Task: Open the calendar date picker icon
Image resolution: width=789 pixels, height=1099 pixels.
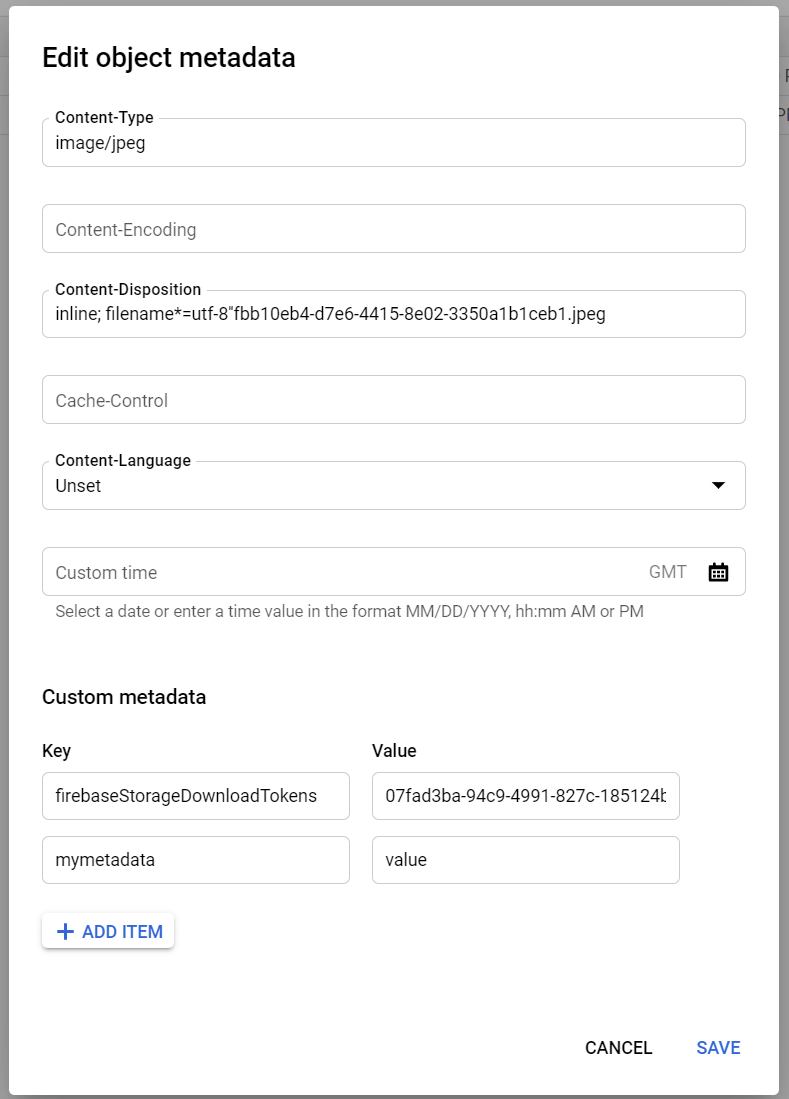Action: pyautogui.click(x=718, y=571)
